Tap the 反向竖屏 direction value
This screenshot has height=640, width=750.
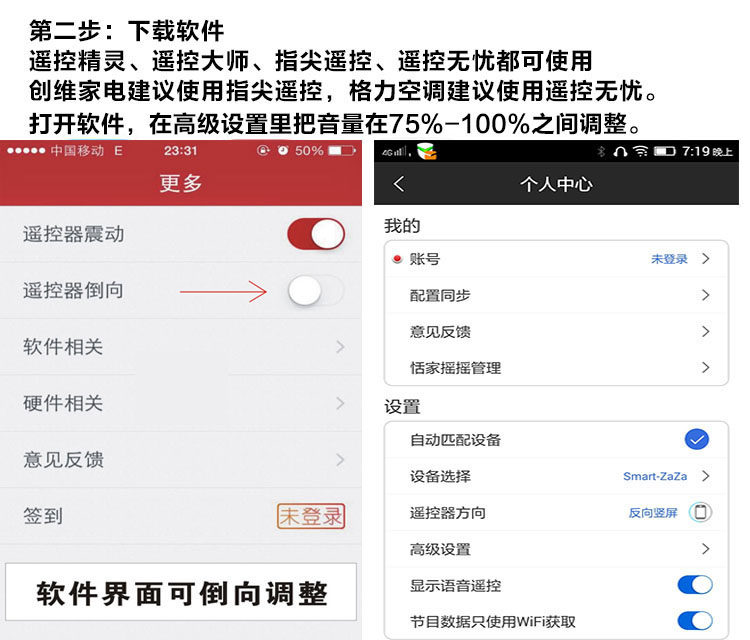(653, 513)
